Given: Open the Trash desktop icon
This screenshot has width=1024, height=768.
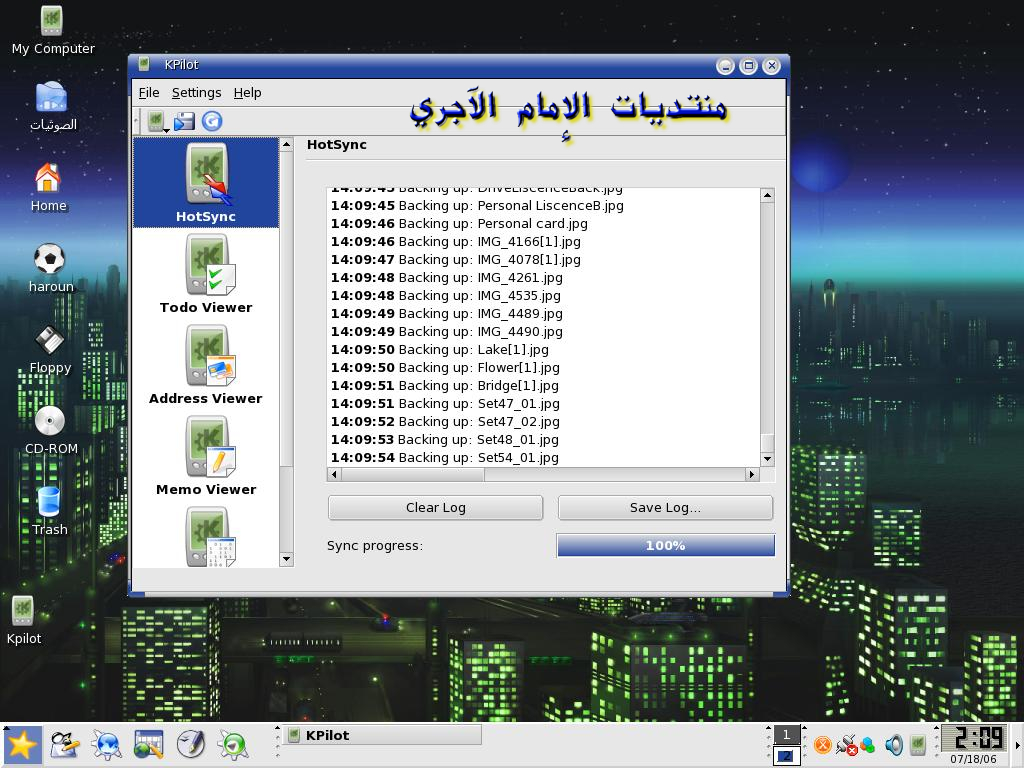Looking at the screenshot, I should (50, 511).
